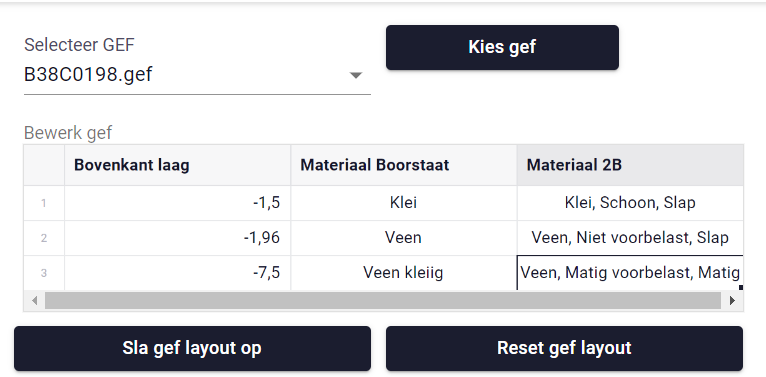Open the Selecteer GEF dropdown arrow
Image resolution: width=766 pixels, height=377 pixels.
[x=356, y=75]
